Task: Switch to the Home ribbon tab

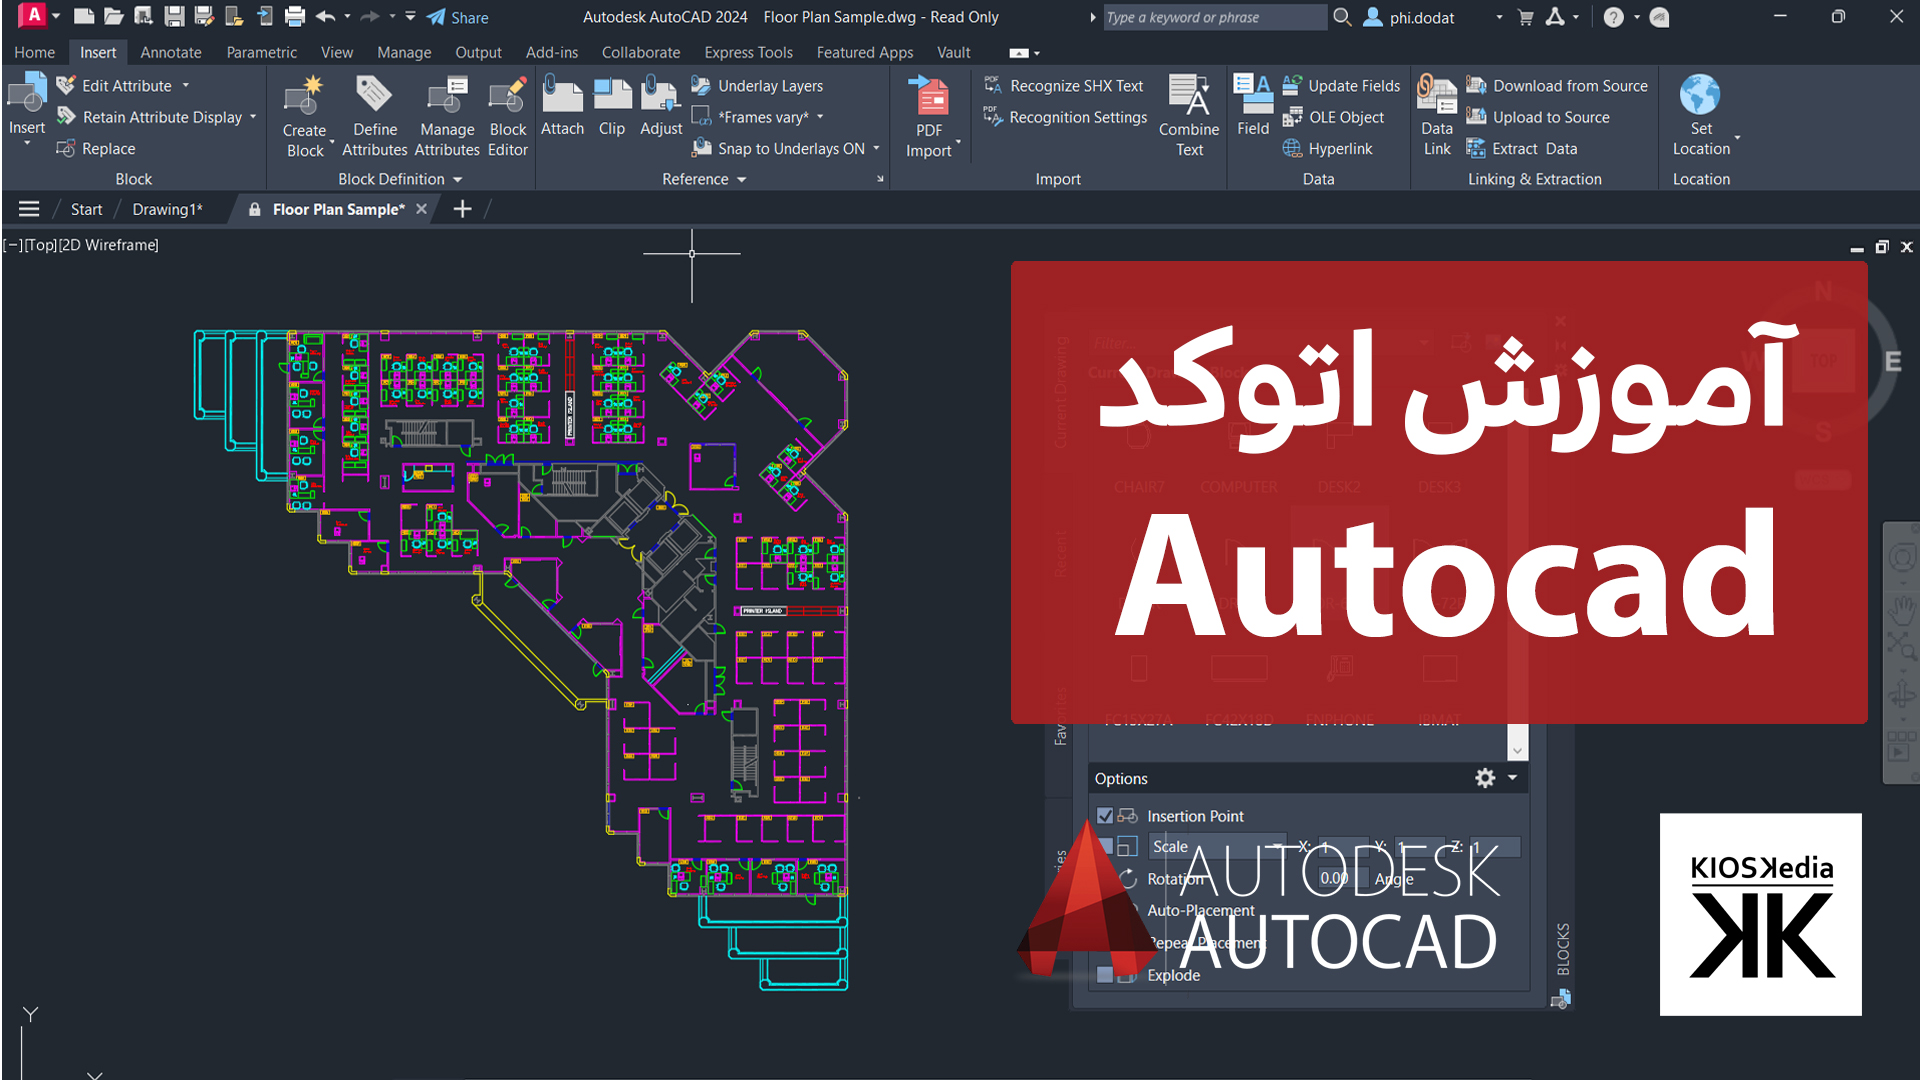Action: coord(34,52)
